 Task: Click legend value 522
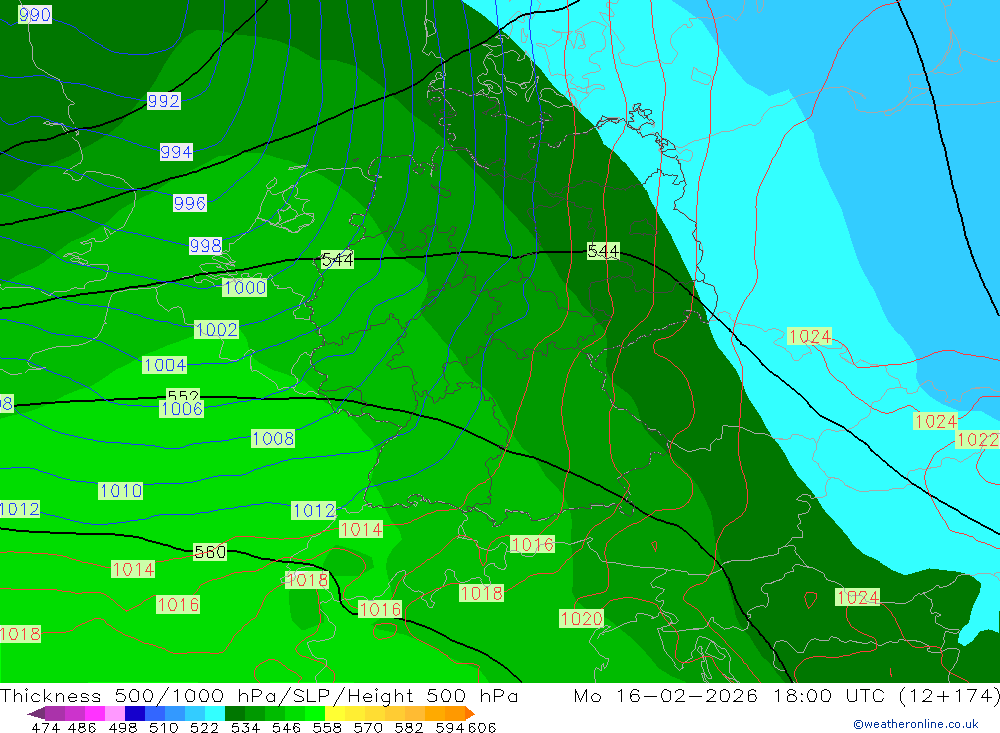[x=204, y=728]
